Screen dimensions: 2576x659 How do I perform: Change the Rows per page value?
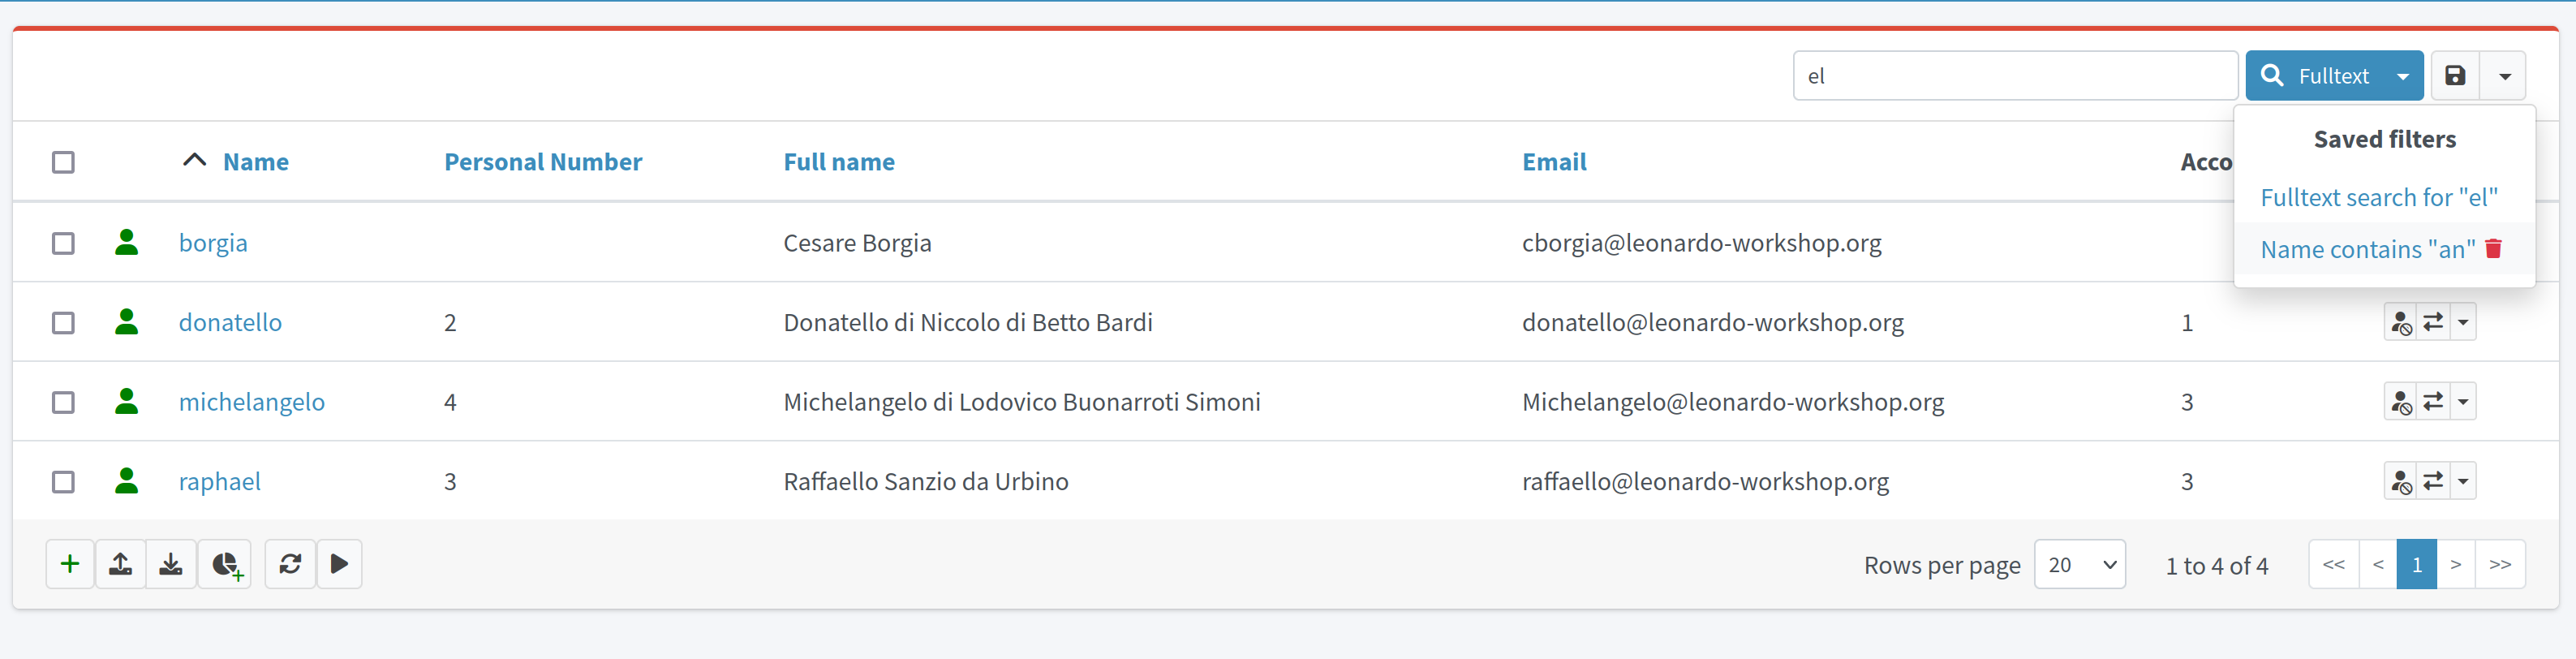click(2079, 564)
